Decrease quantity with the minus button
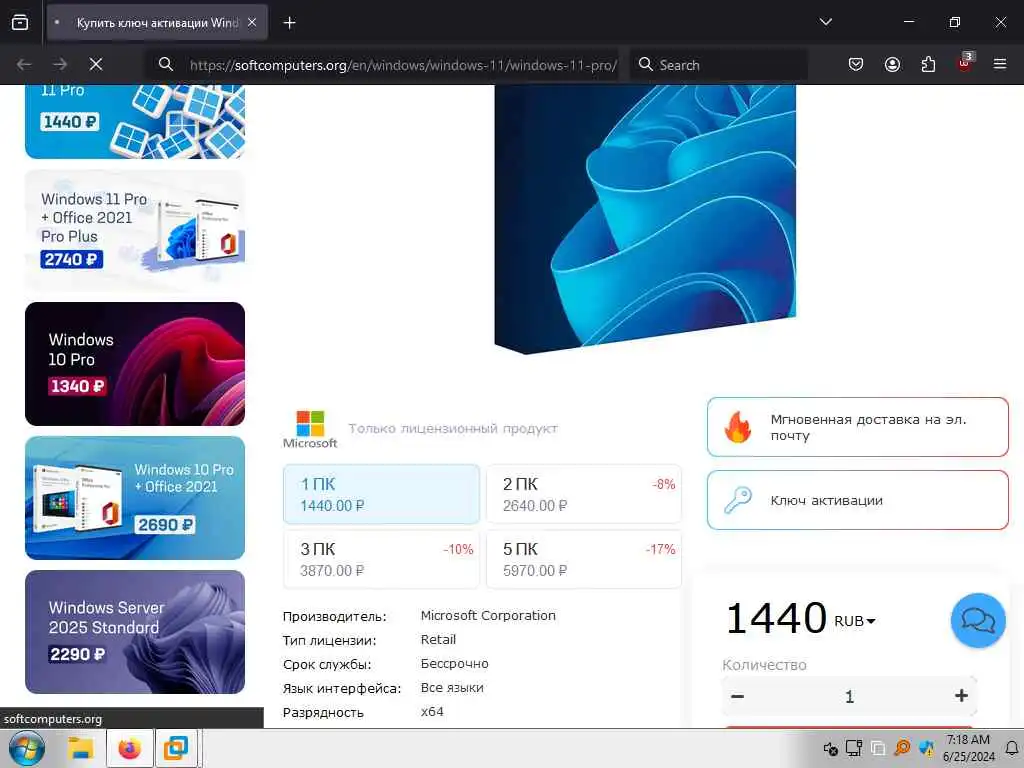 [737, 696]
